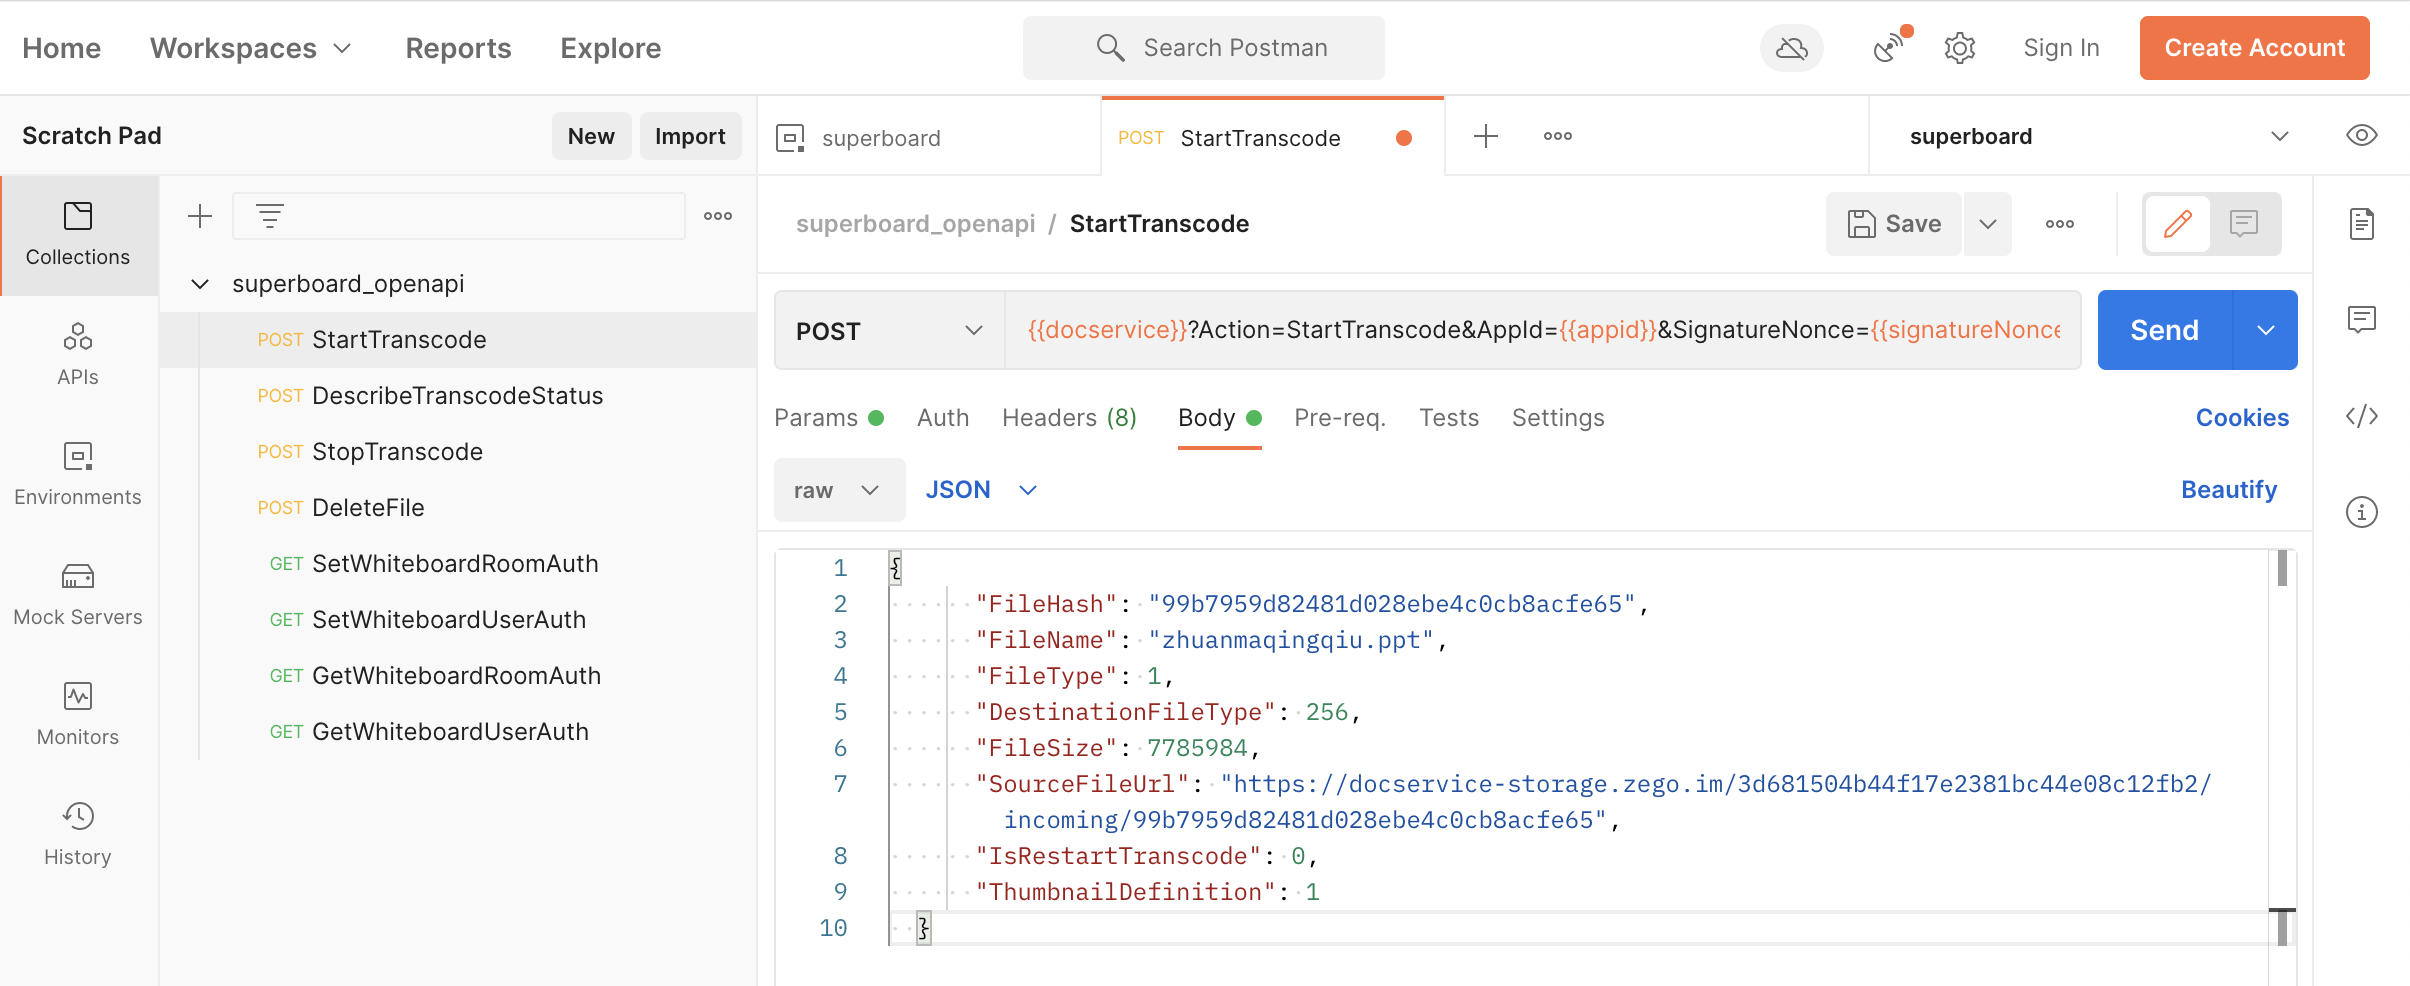Expand the Workspaces dropdown
Viewport: 2410px width, 986px height.
tap(251, 48)
